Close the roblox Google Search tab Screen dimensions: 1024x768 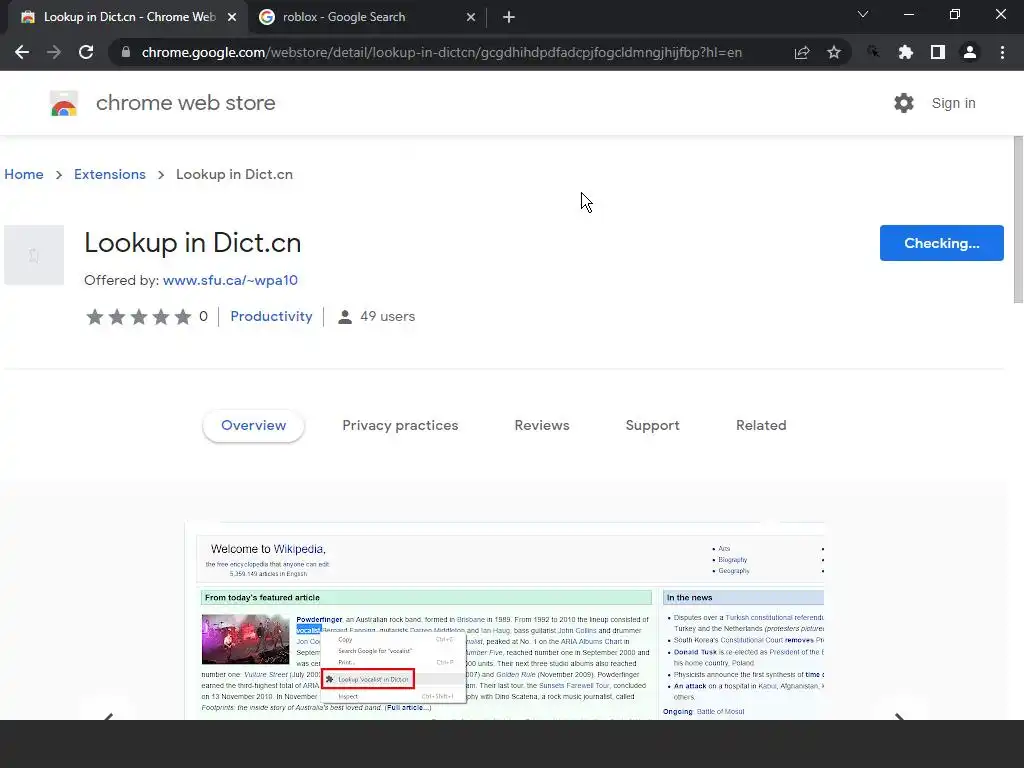pos(471,17)
